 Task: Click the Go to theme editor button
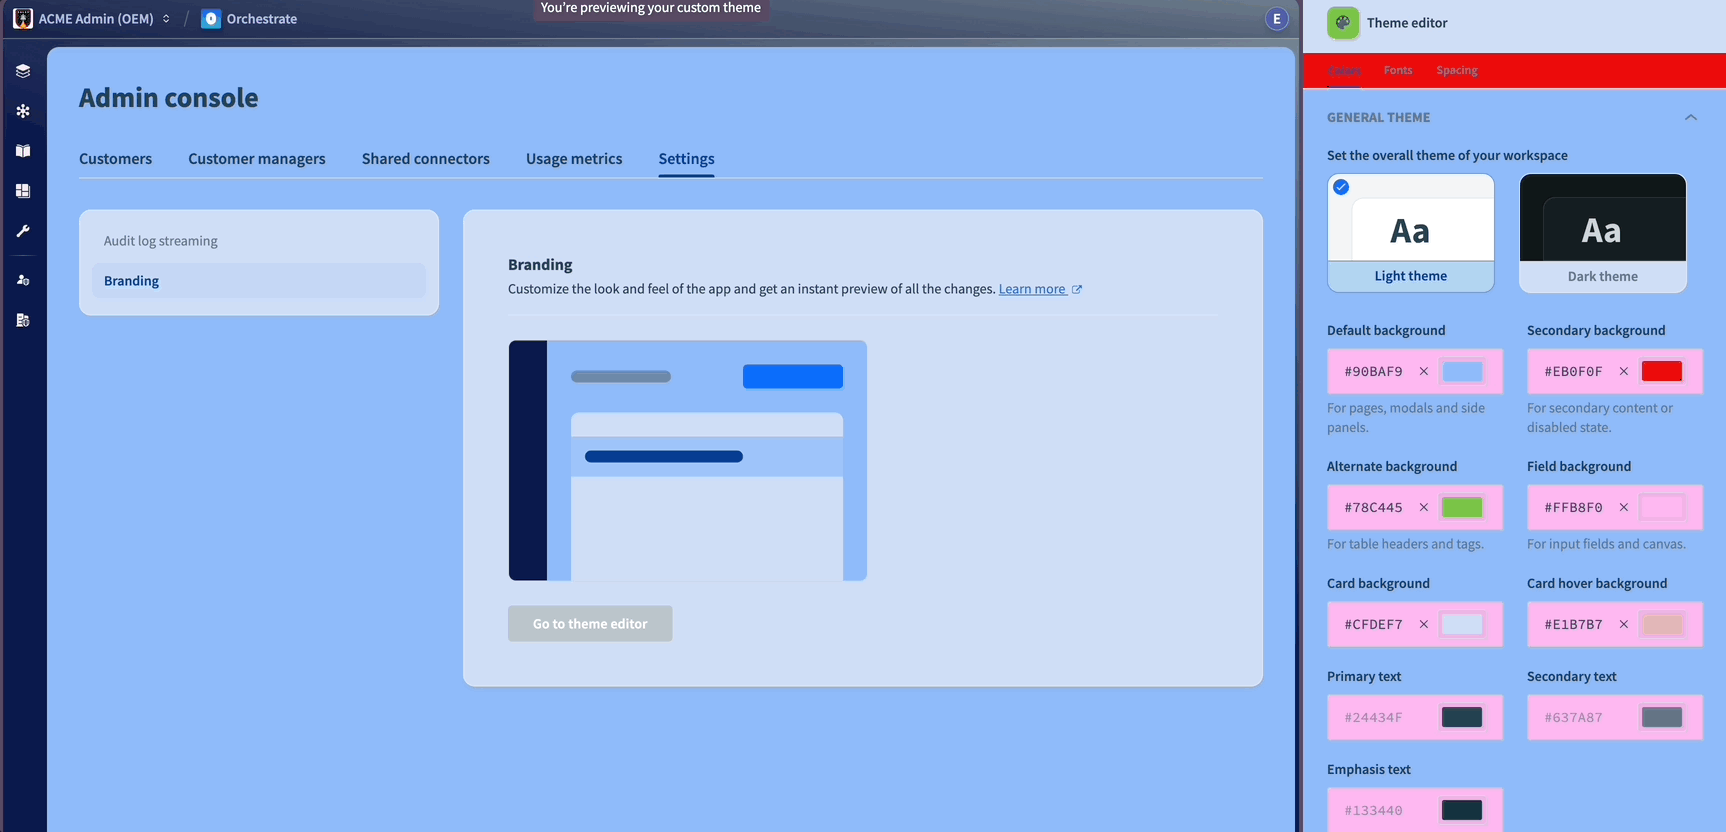[x=590, y=624]
